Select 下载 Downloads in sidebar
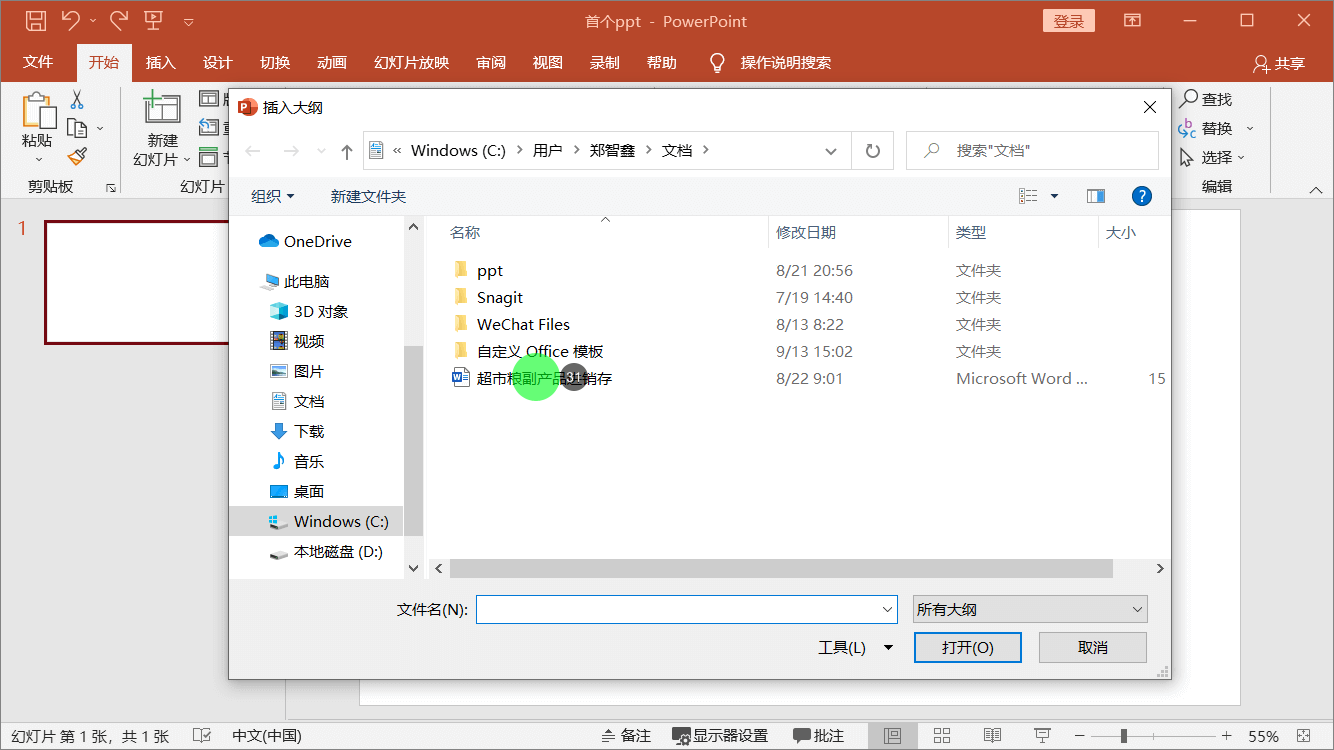This screenshot has height=750, width=1334. click(297, 431)
